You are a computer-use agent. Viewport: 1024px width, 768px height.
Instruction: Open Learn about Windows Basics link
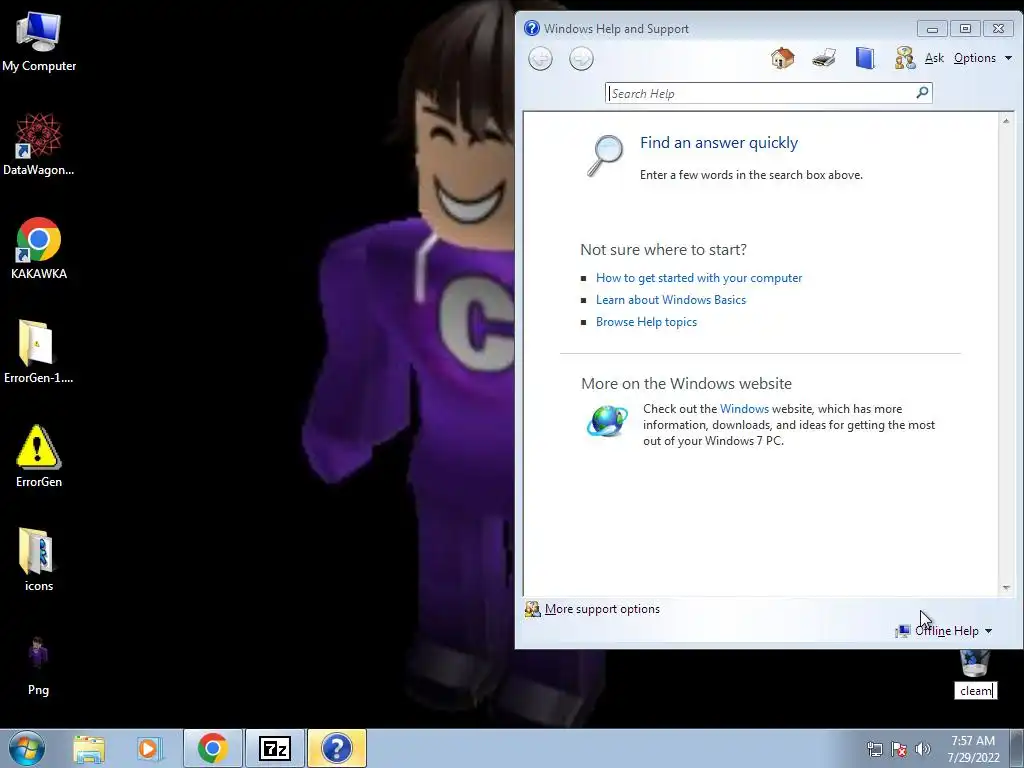671,300
